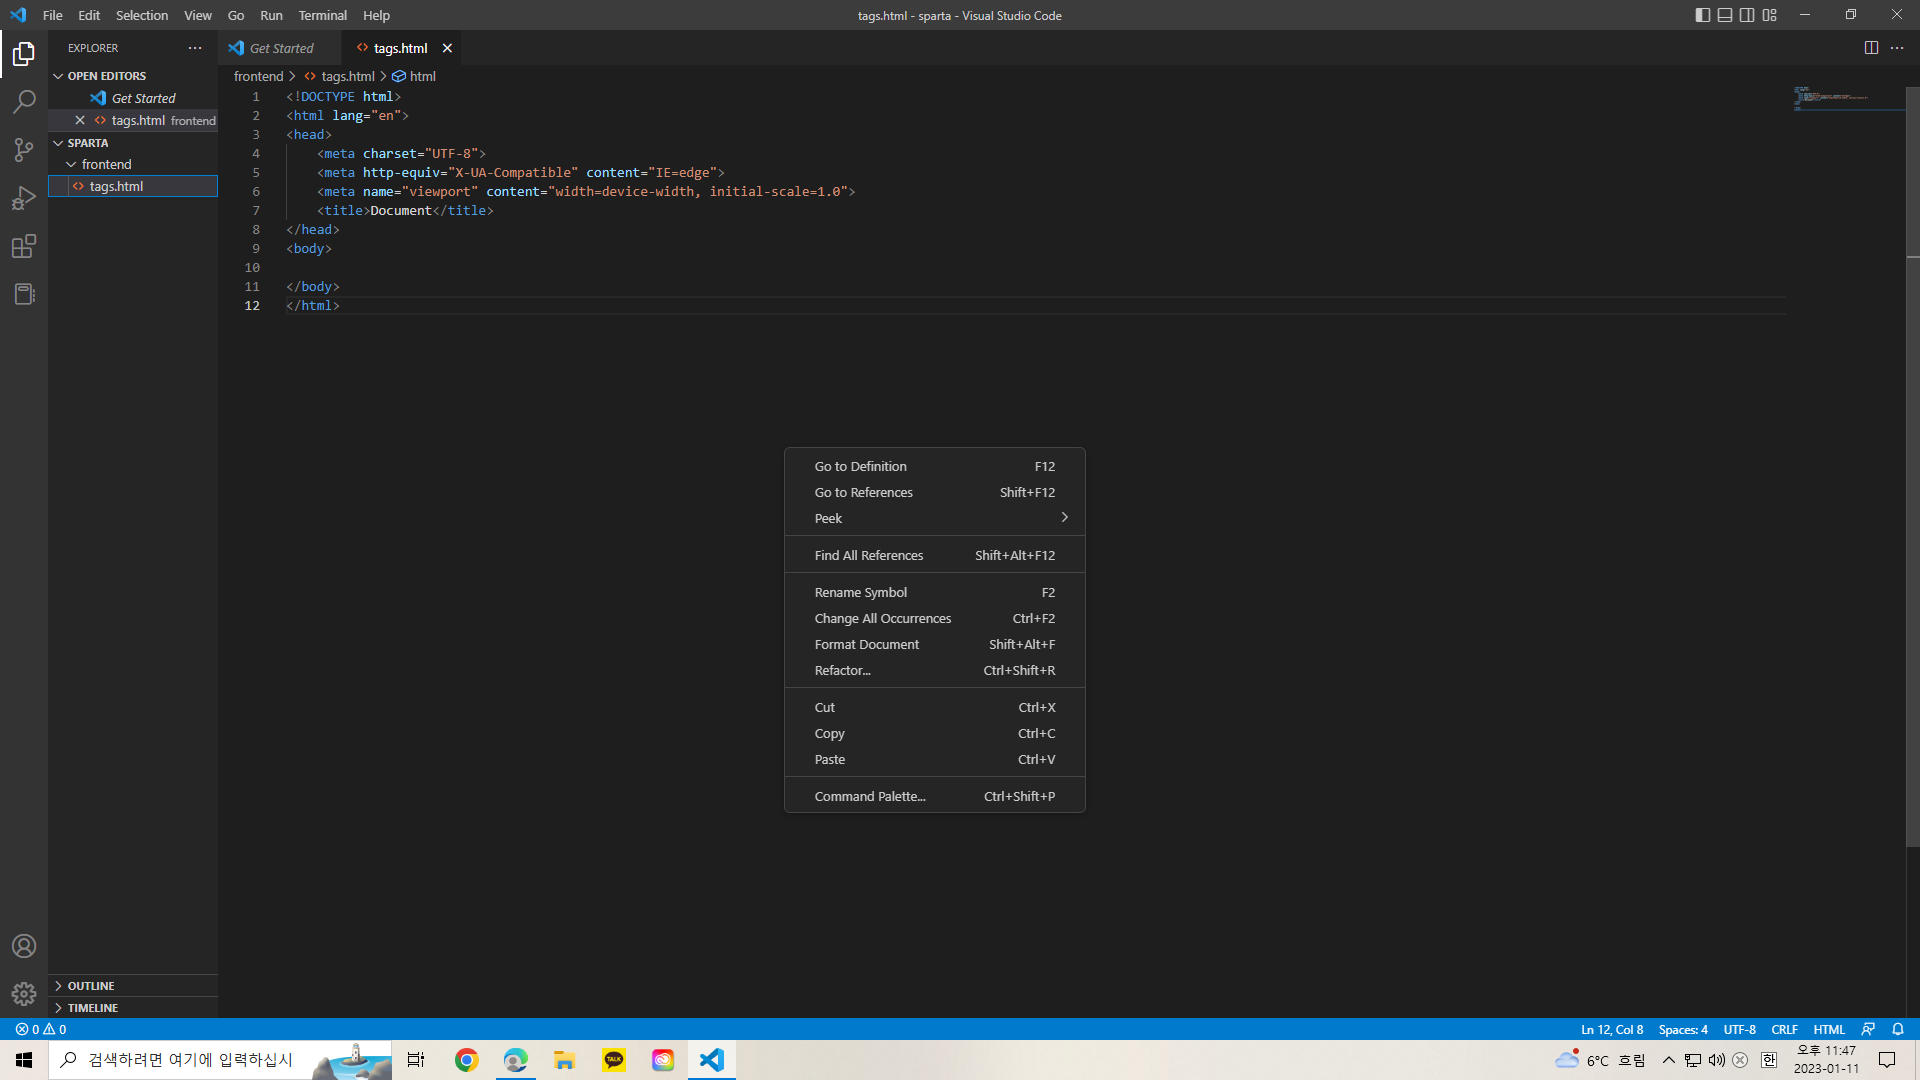Toggle secondary side bar layout icon

(1747, 15)
